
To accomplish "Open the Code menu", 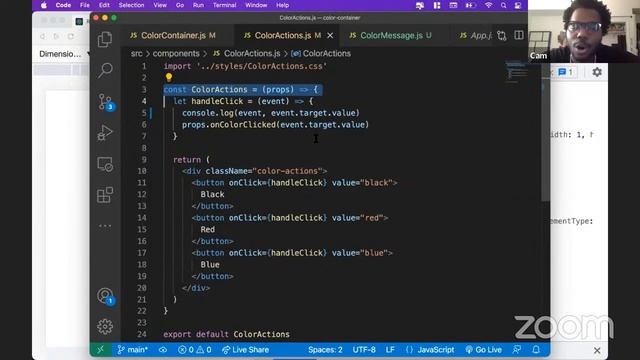I will point(63,5).
